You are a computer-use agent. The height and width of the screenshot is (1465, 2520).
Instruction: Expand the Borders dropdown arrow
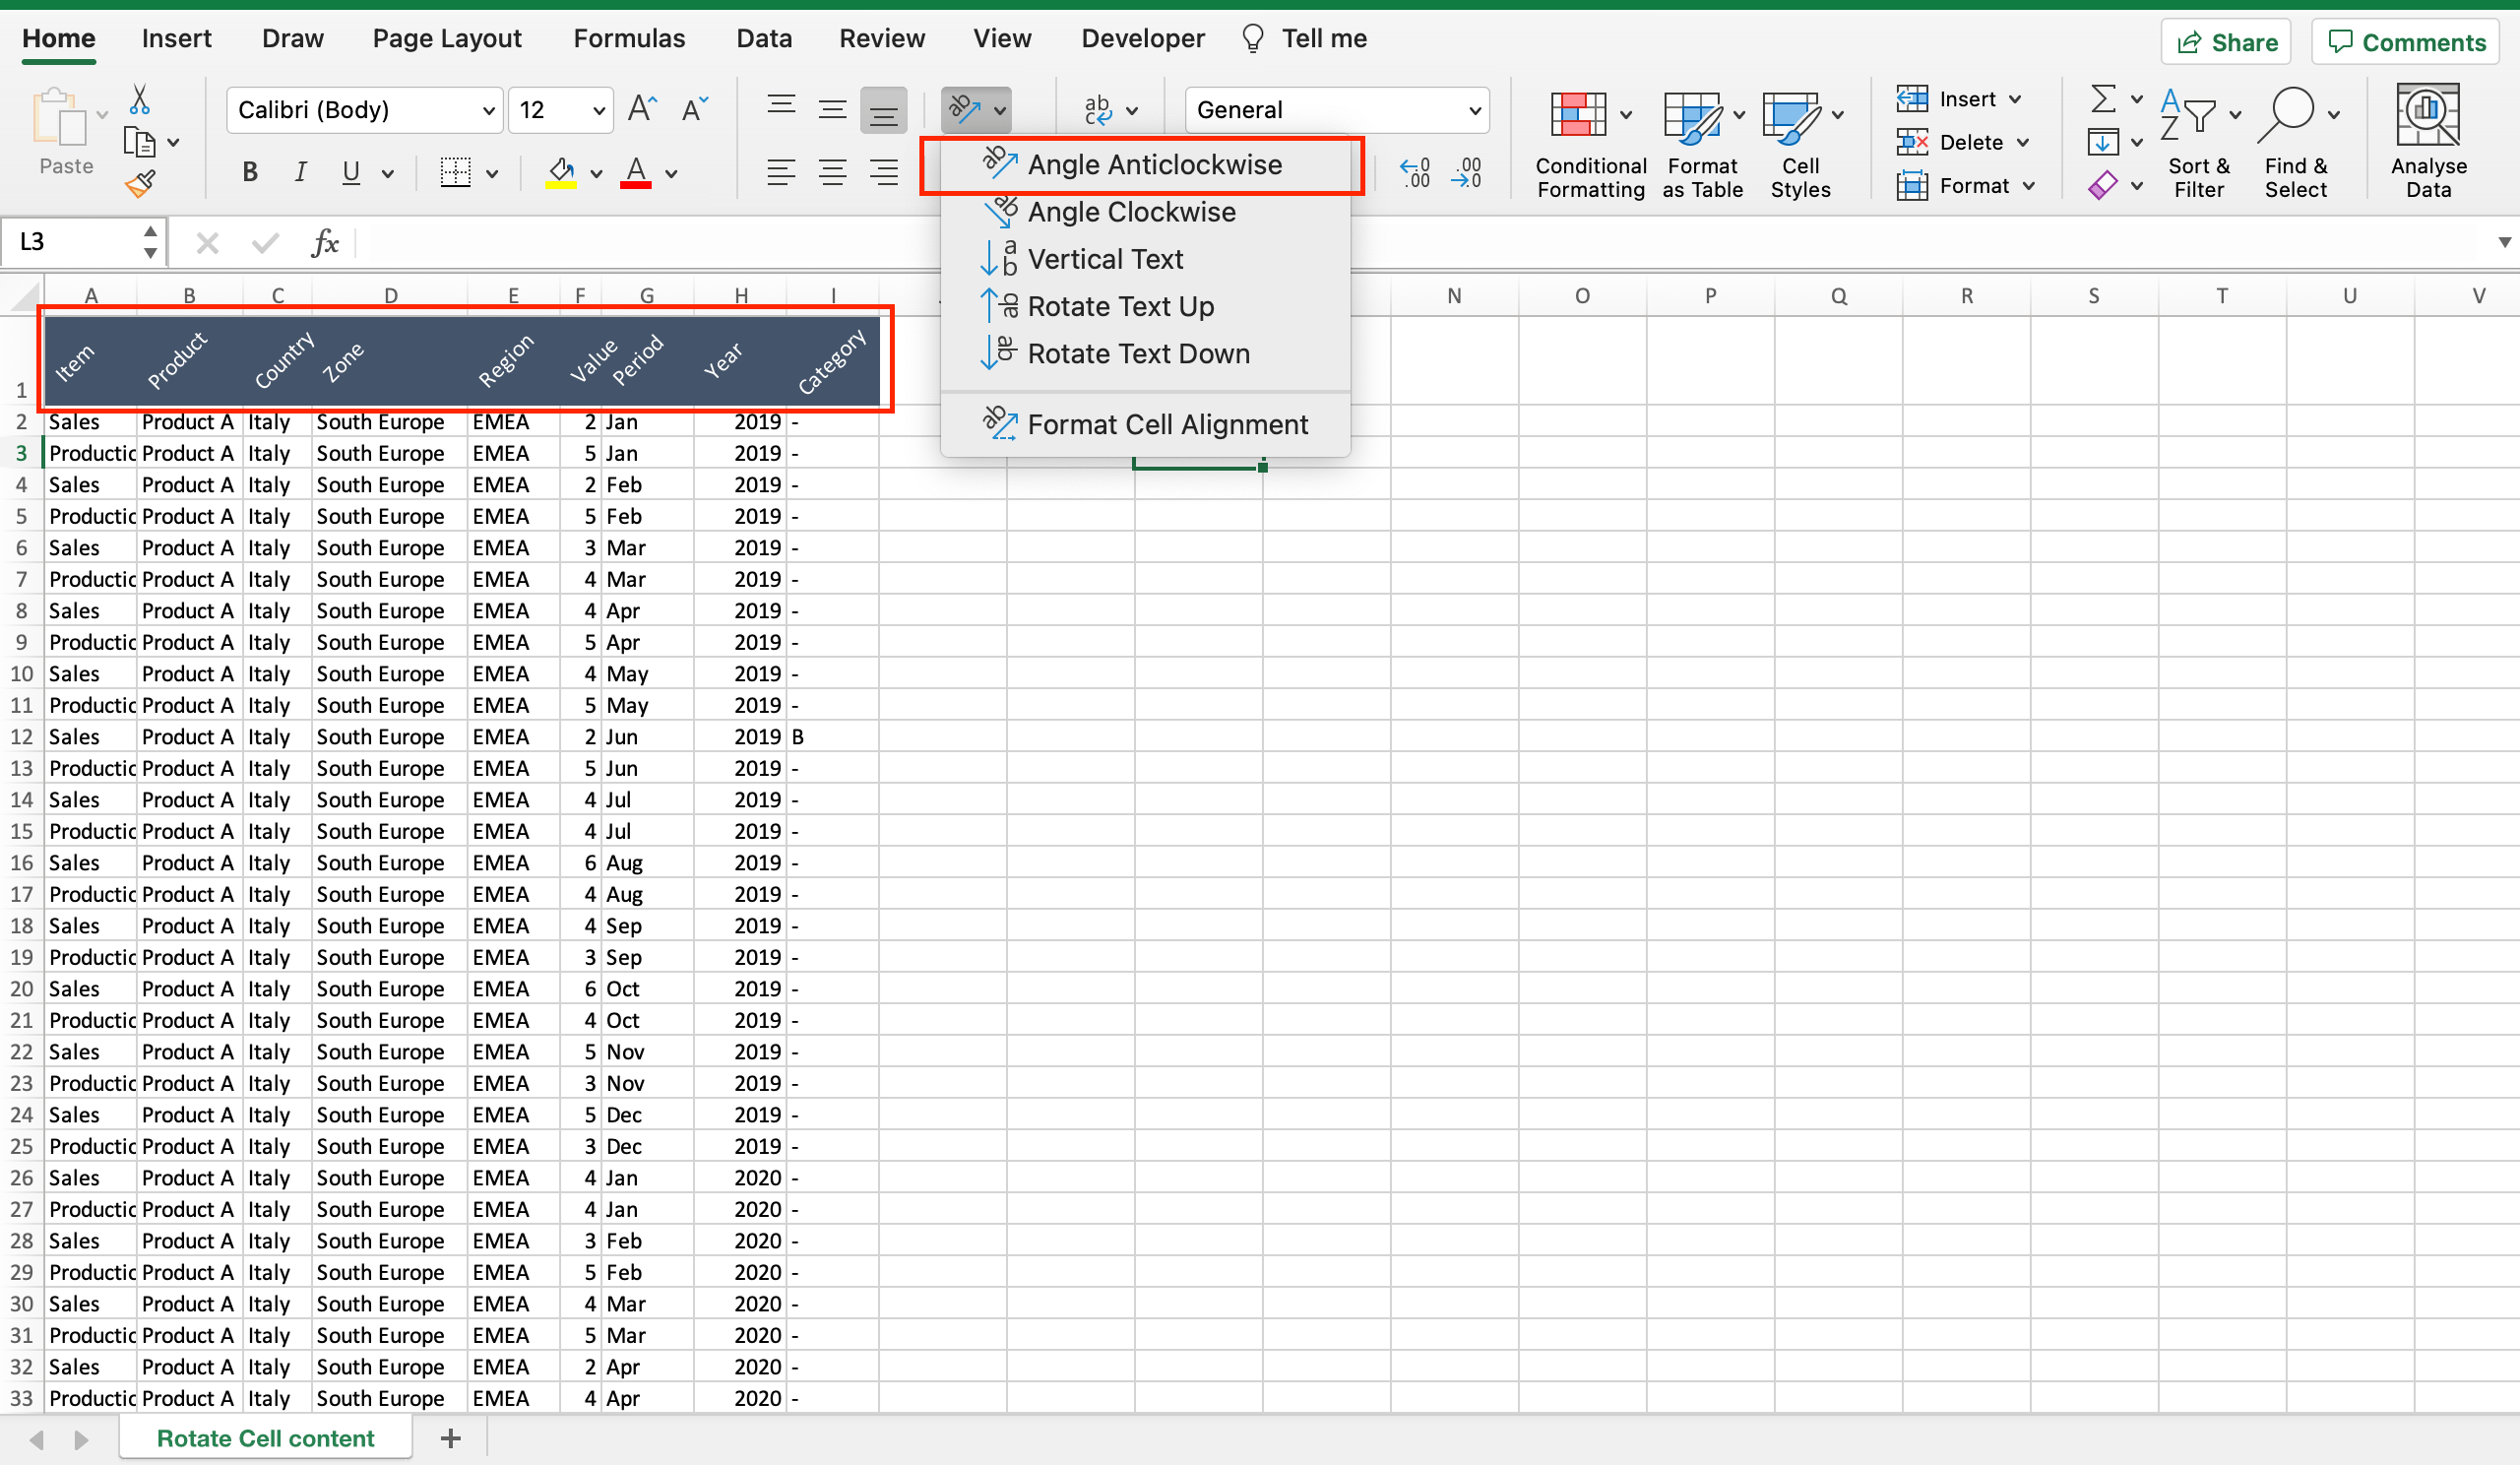[492, 172]
